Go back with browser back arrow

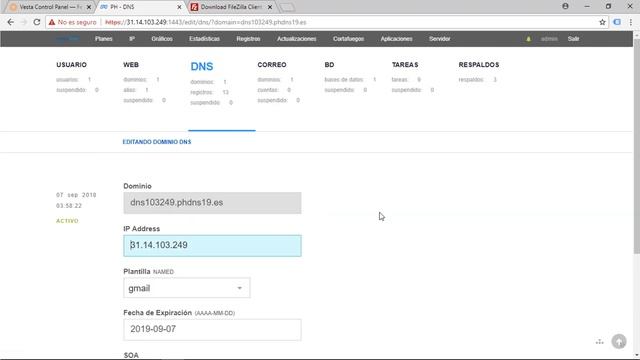point(11,22)
